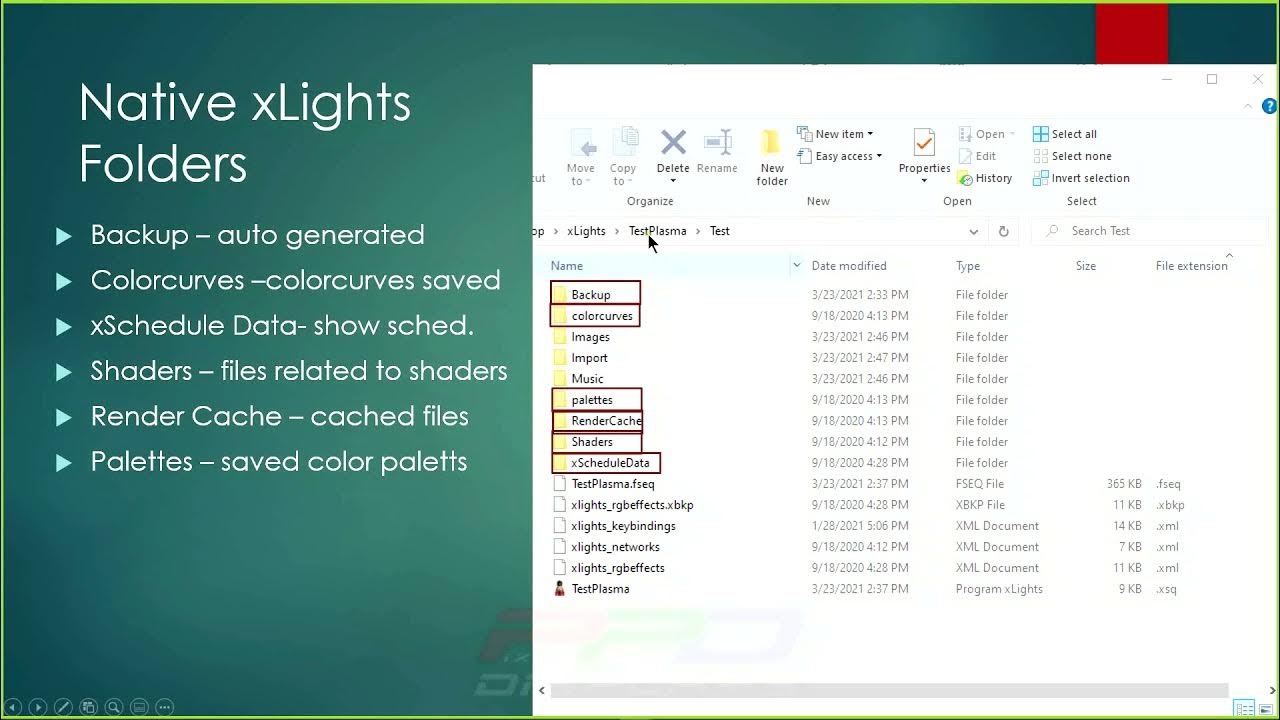
Task: Open file History
Action: click(985, 178)
